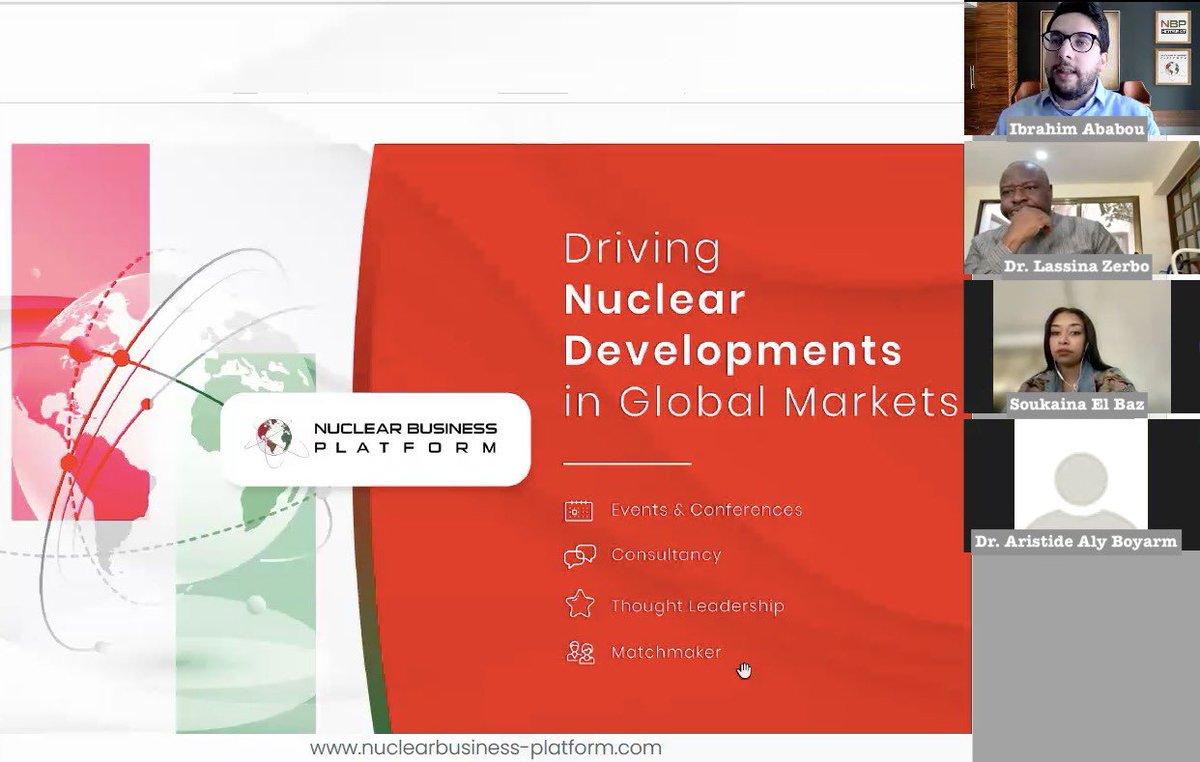Select Dr. Lassina Zerbo's video tile
This screenshot has height=762, width=1200.
point(1082,207)
